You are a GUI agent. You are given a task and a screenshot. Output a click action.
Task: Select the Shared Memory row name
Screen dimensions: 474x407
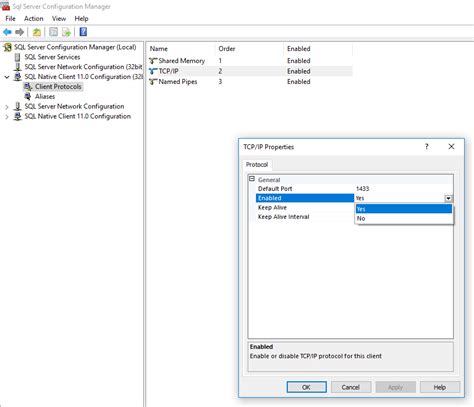tap(182, 61)
